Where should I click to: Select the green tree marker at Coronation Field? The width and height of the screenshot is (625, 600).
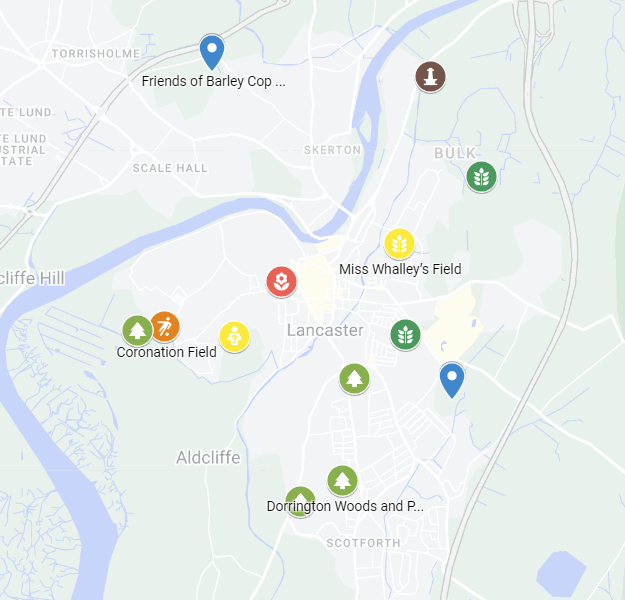click(x=137, y=330)
